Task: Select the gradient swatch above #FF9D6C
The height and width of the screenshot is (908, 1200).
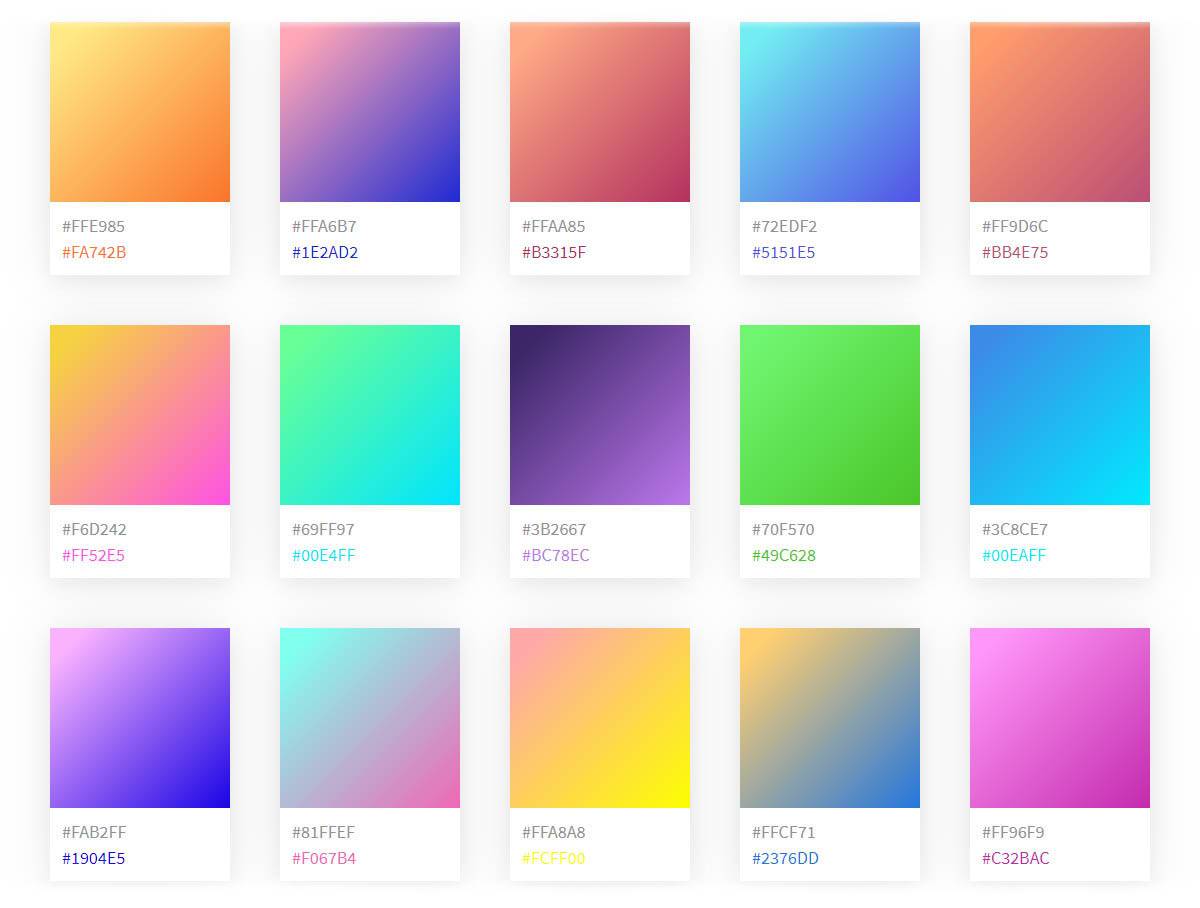Action: click(x=1060, y=112)
